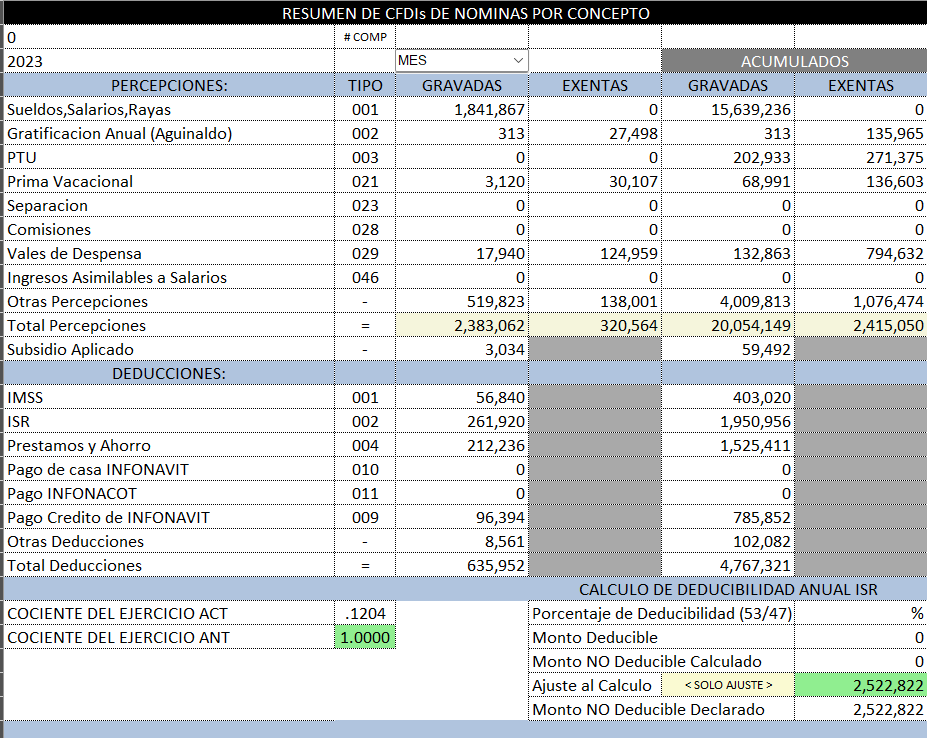Select the PERCEPCIONES section header

click(168, 85)
